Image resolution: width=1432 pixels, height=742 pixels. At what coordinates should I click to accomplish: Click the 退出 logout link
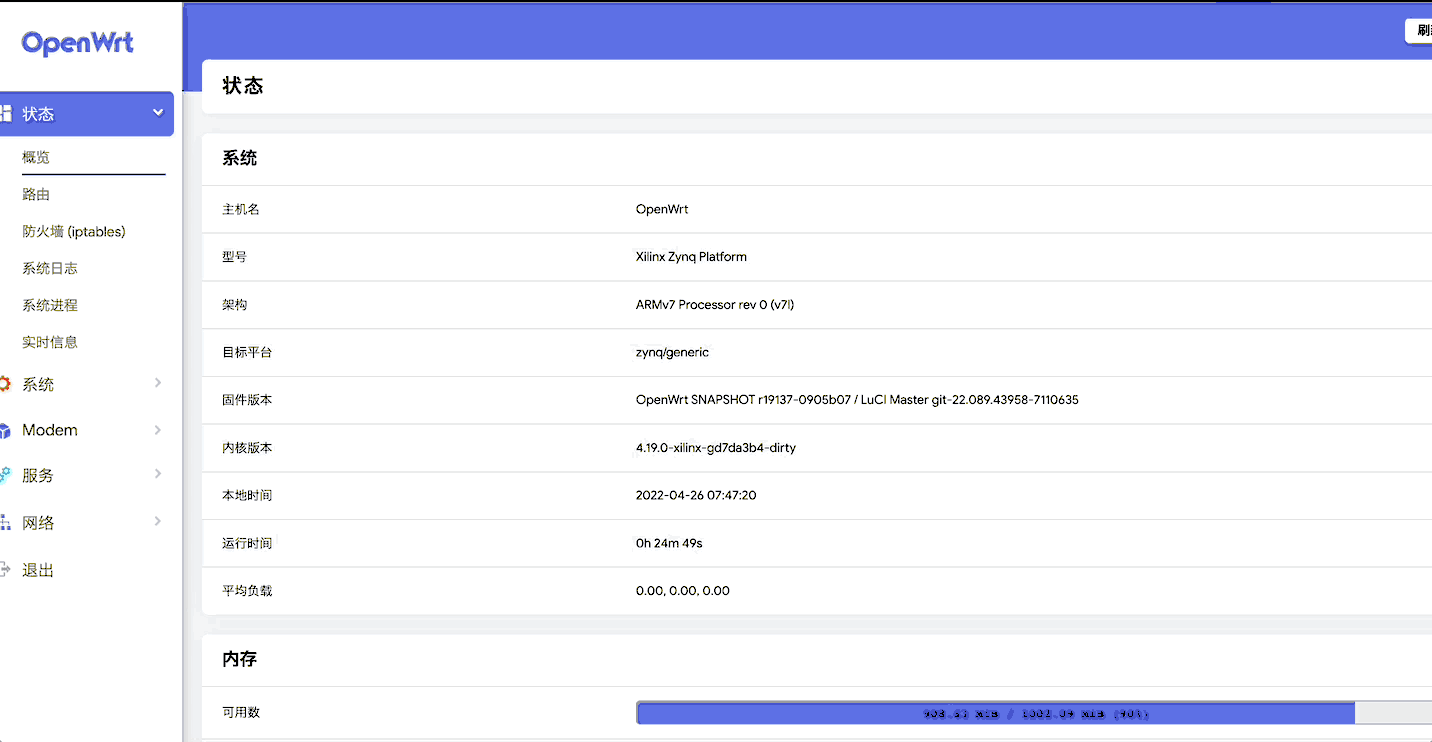38,570
